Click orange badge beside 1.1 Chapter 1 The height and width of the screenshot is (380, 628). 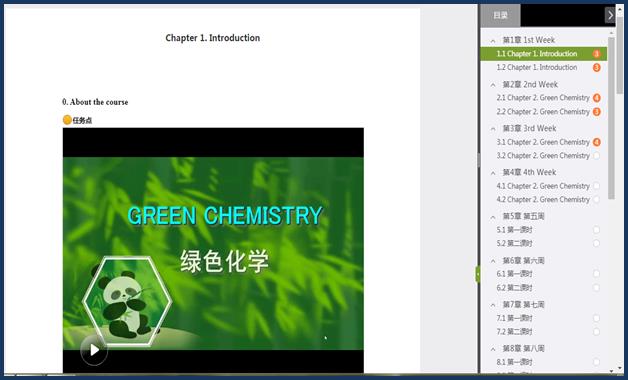click(x=596, y=54)
